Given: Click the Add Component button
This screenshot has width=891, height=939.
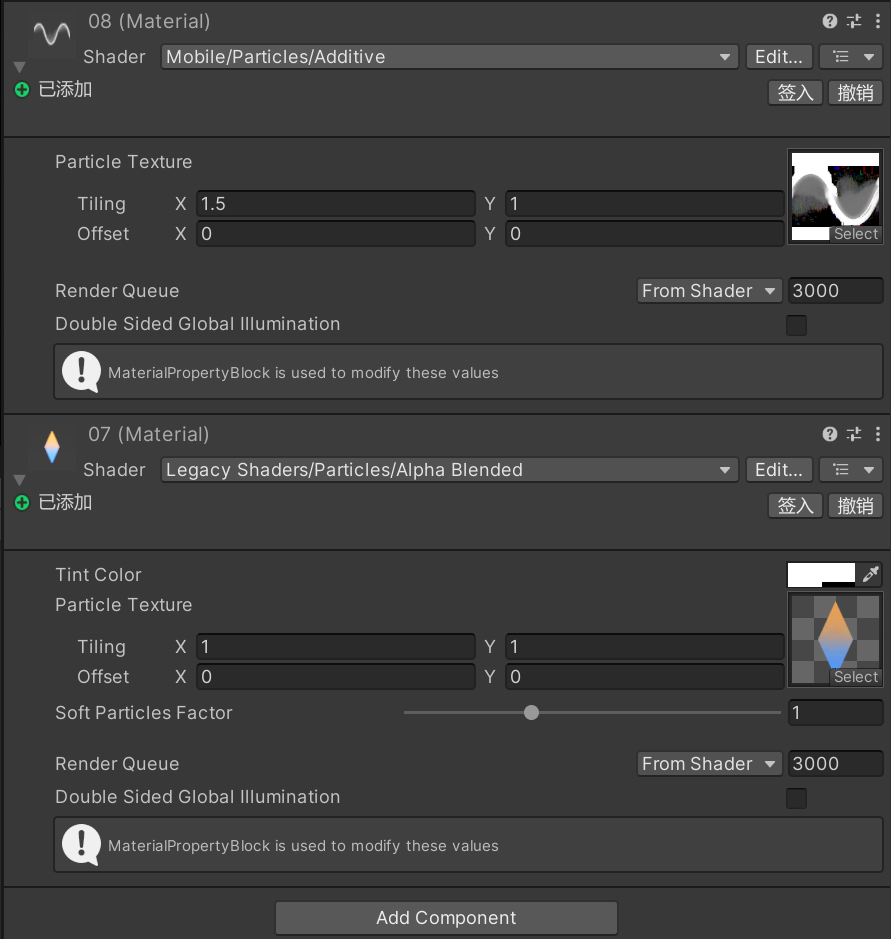Looking at the screenshot, I should point(446,918).
